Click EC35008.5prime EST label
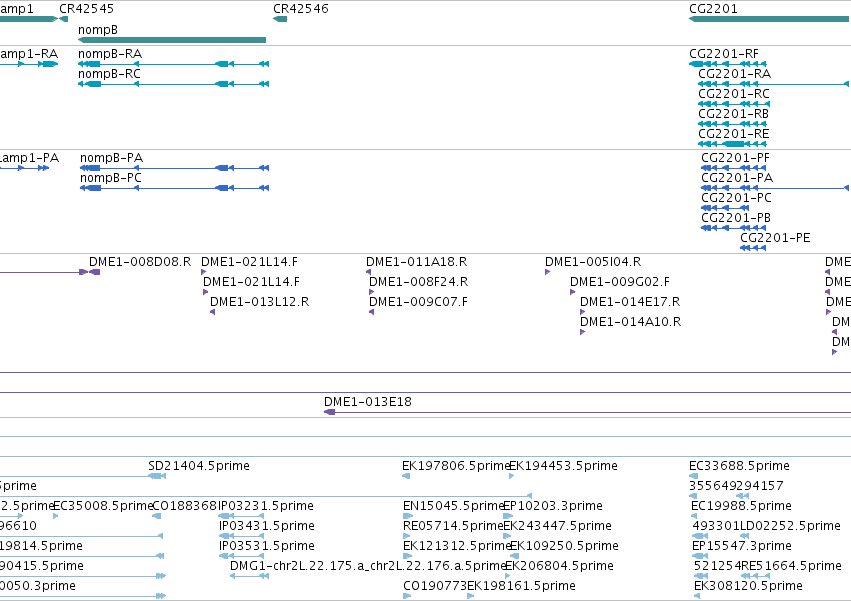 point(103,507)
